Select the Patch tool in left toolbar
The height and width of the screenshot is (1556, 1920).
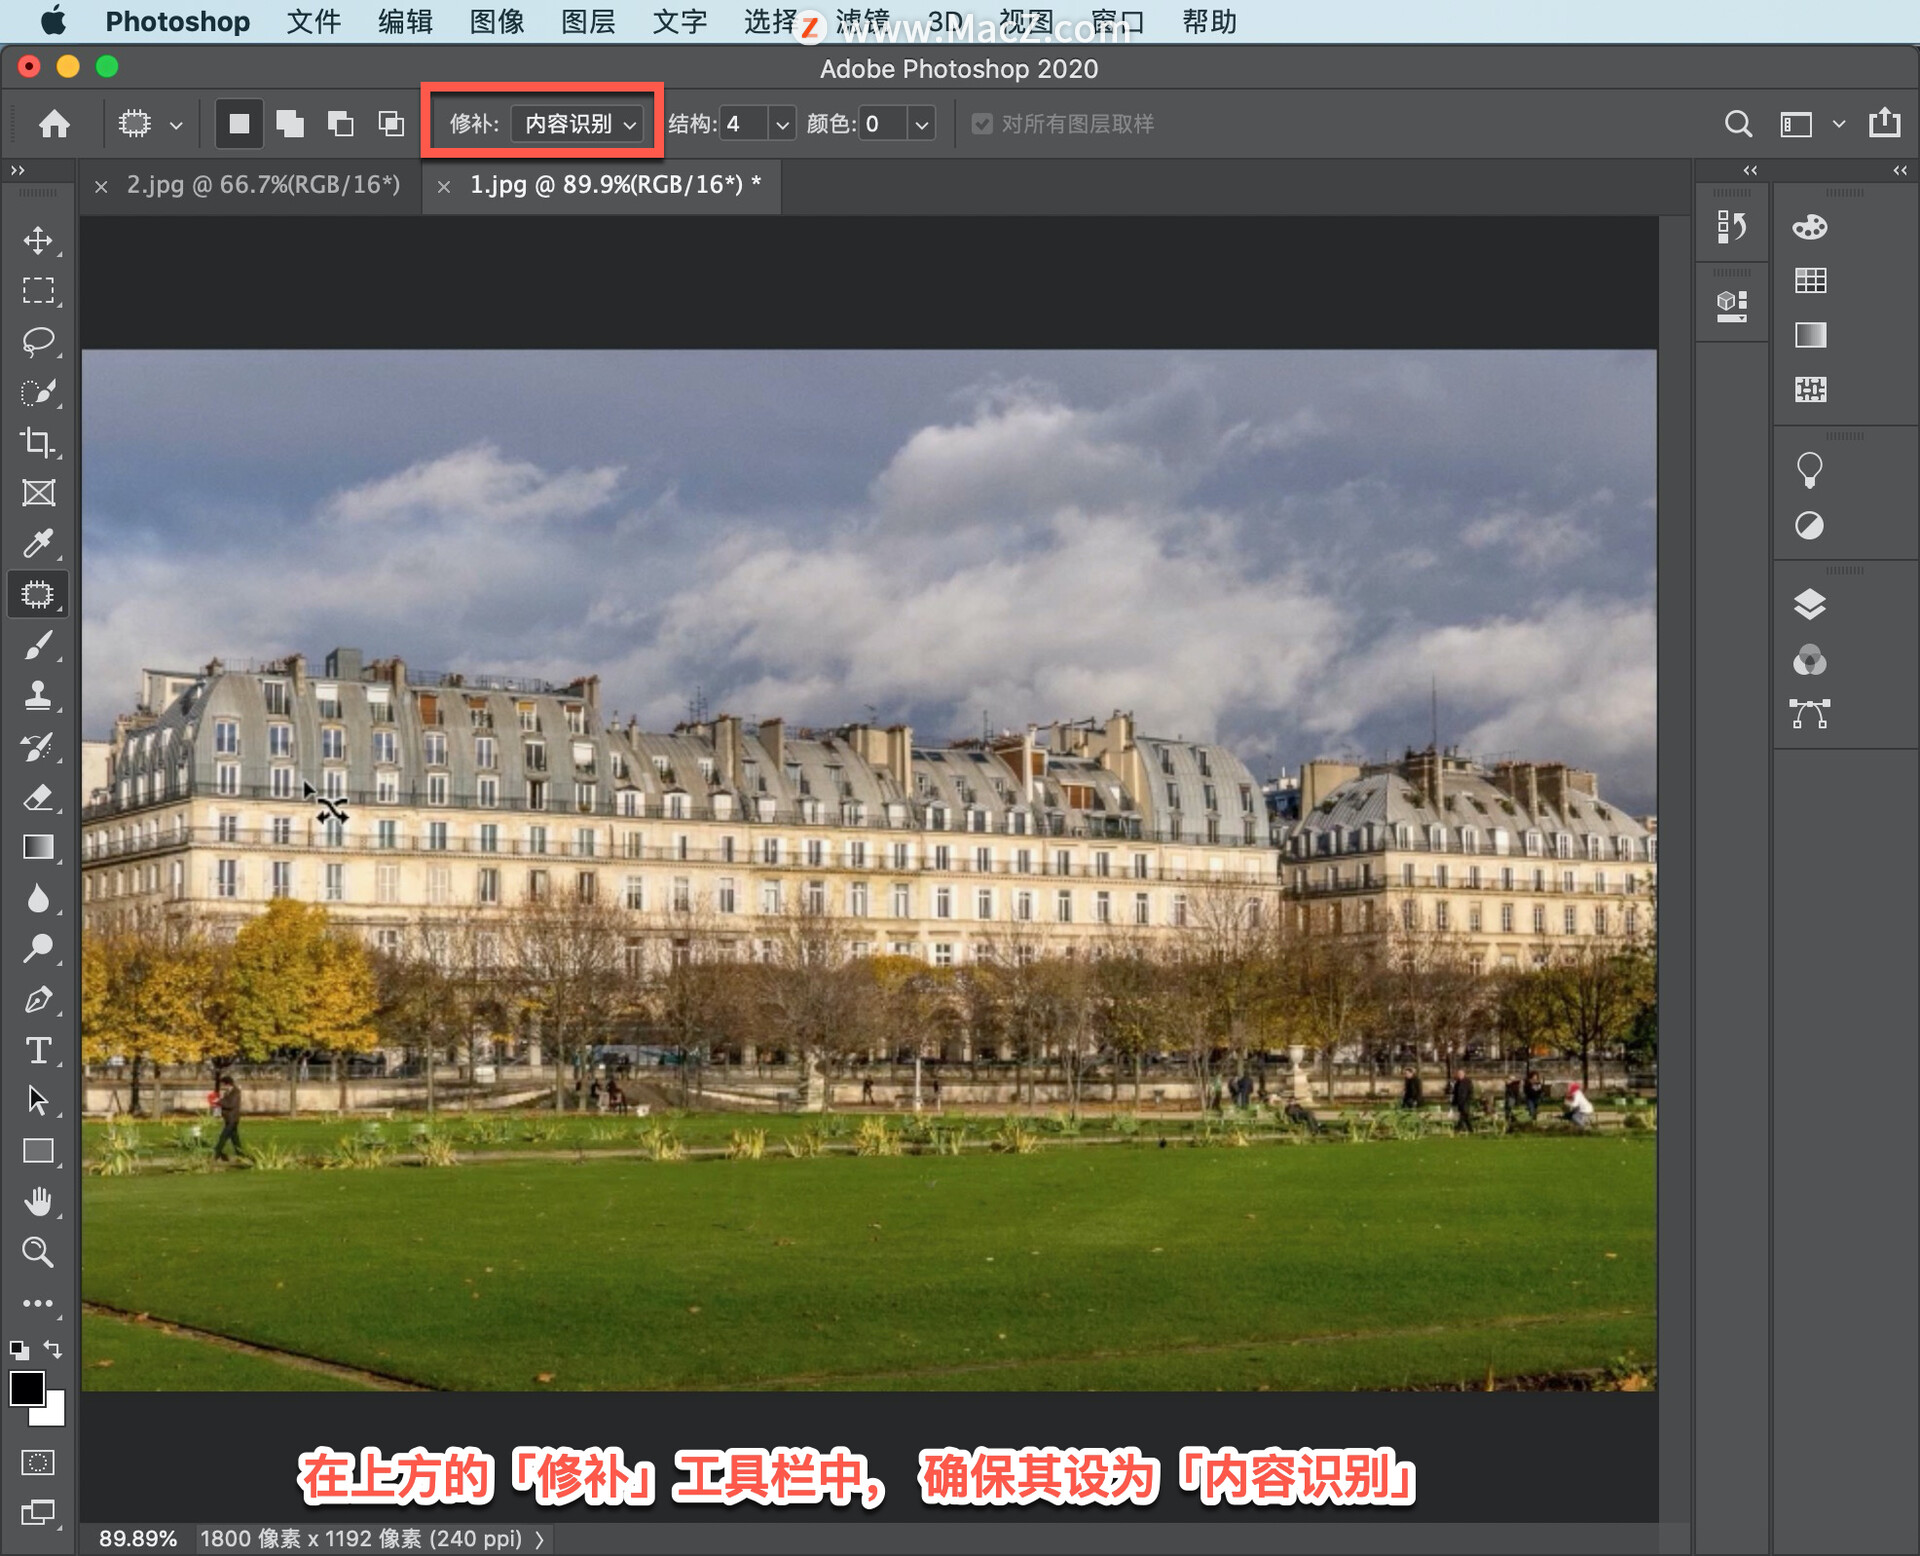coord(38,595)
